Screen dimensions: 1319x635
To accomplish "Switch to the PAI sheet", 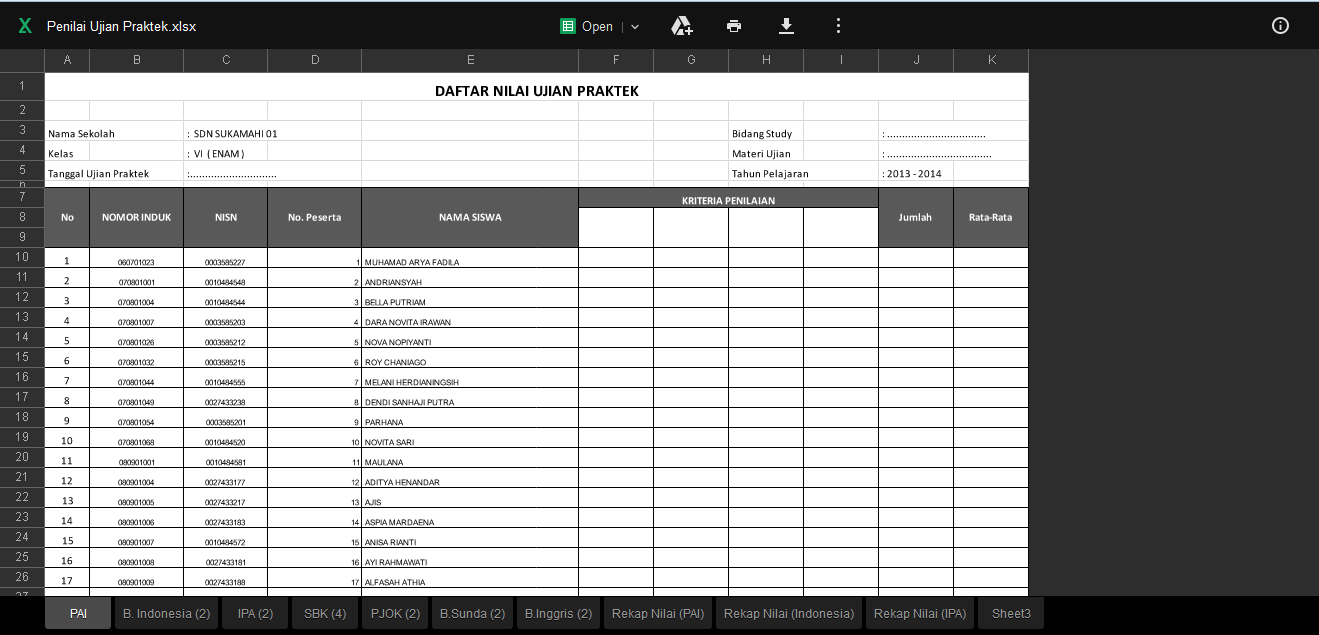I will [x=78, y=613].
